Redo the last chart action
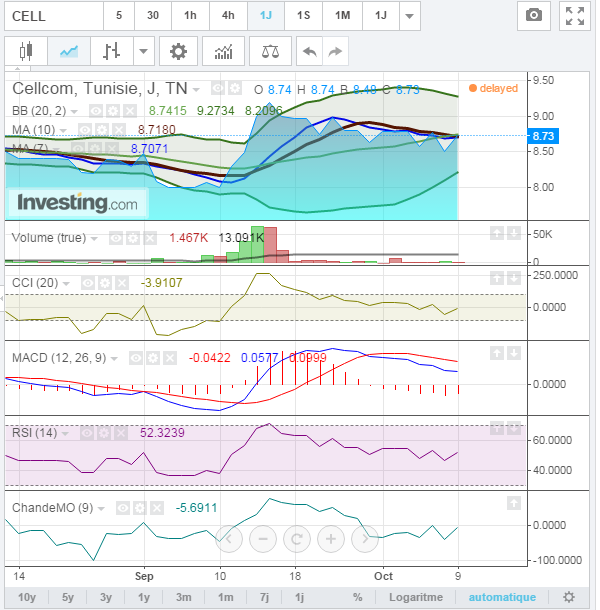600x610 pixels. click(336, 51)
